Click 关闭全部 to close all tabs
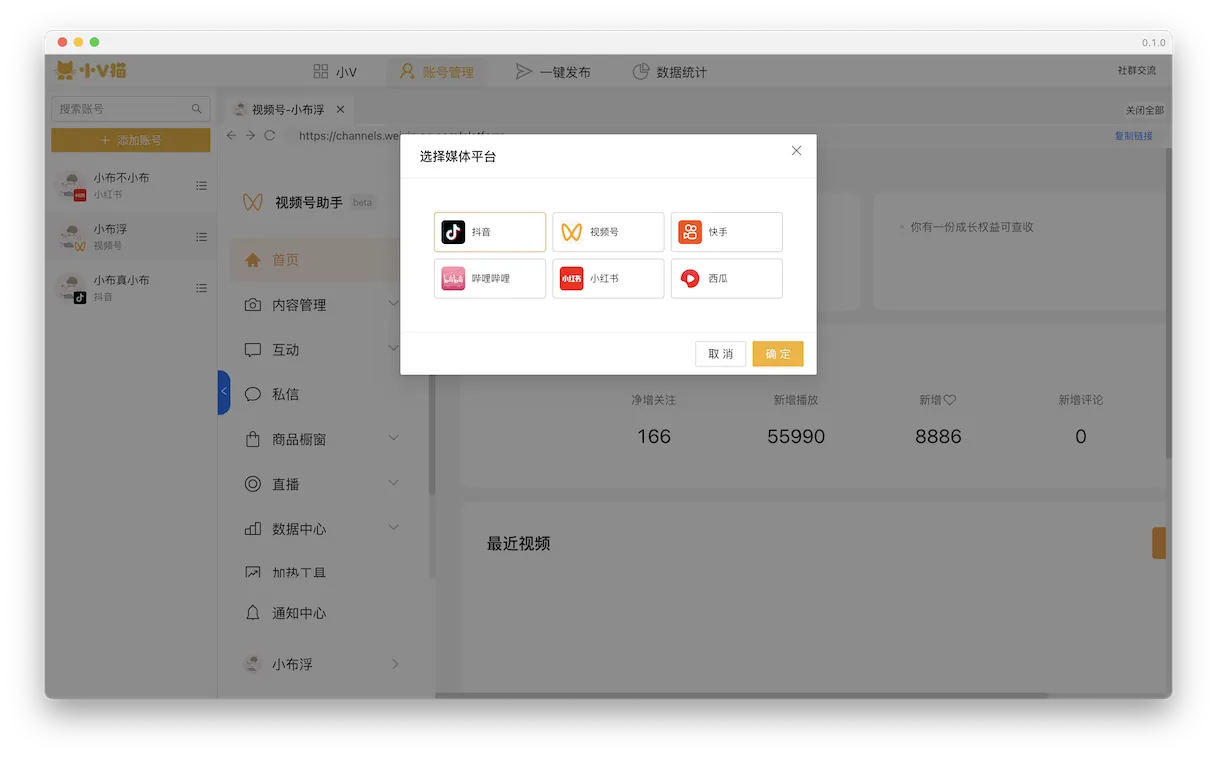1217x758 pixels. [x=1144, y=111]
